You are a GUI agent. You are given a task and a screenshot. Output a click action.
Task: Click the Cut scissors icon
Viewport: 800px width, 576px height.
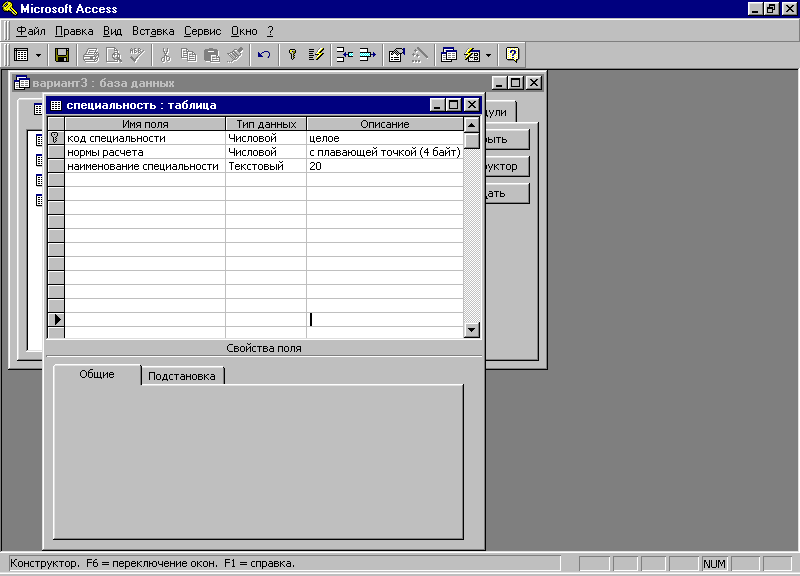pos(165,55)
